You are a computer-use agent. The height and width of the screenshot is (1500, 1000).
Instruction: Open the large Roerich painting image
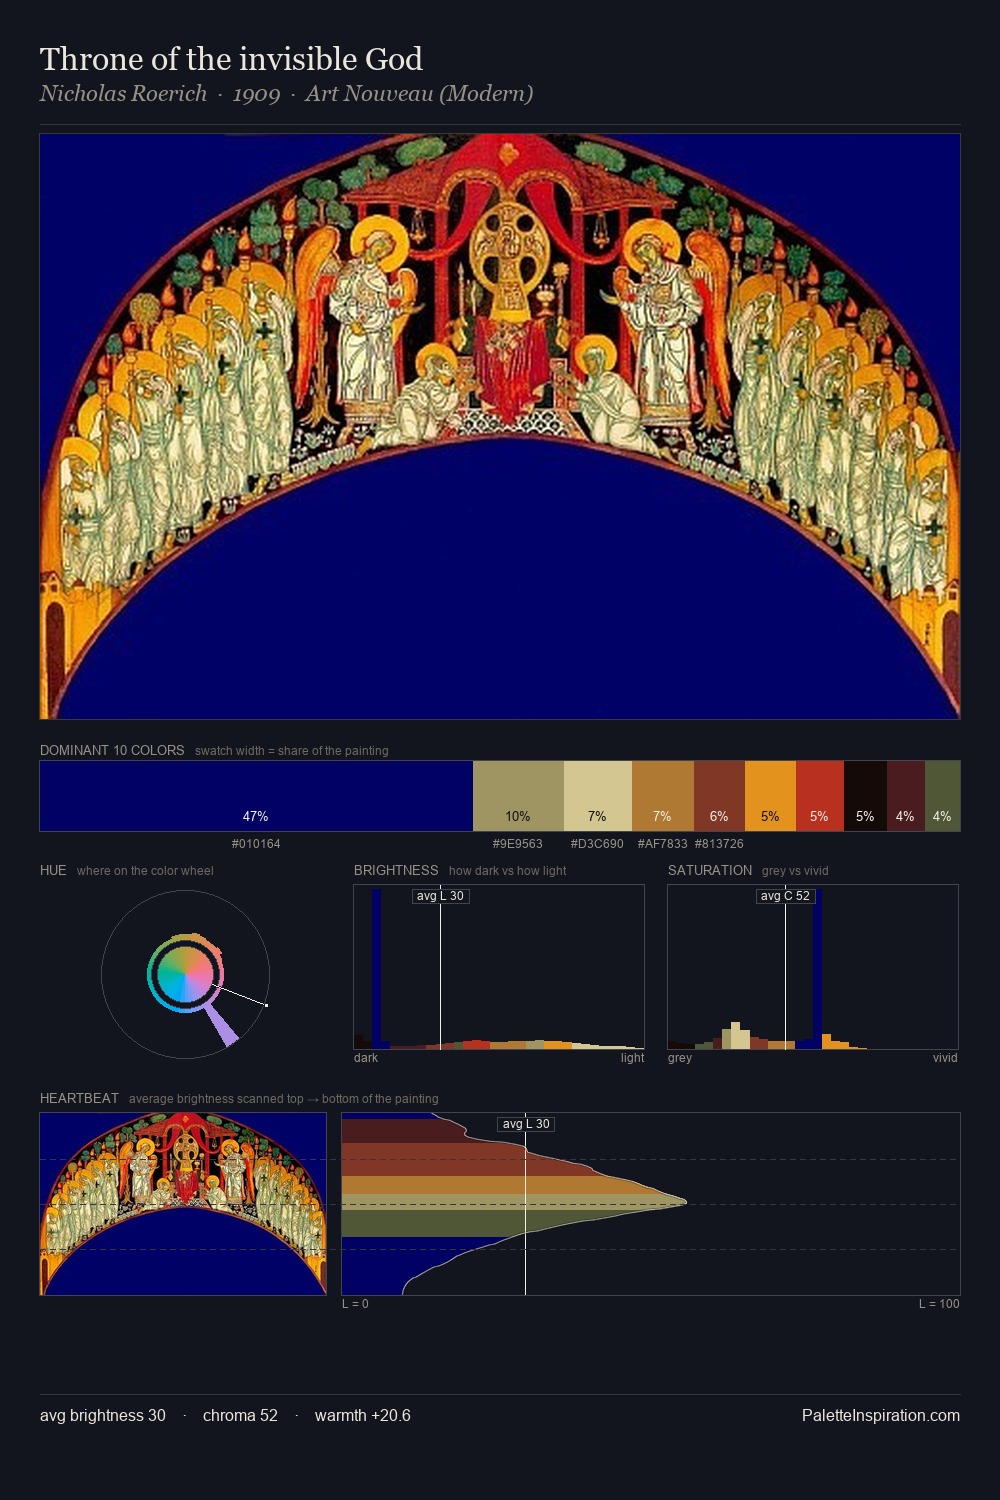click(x=500, y=427)
